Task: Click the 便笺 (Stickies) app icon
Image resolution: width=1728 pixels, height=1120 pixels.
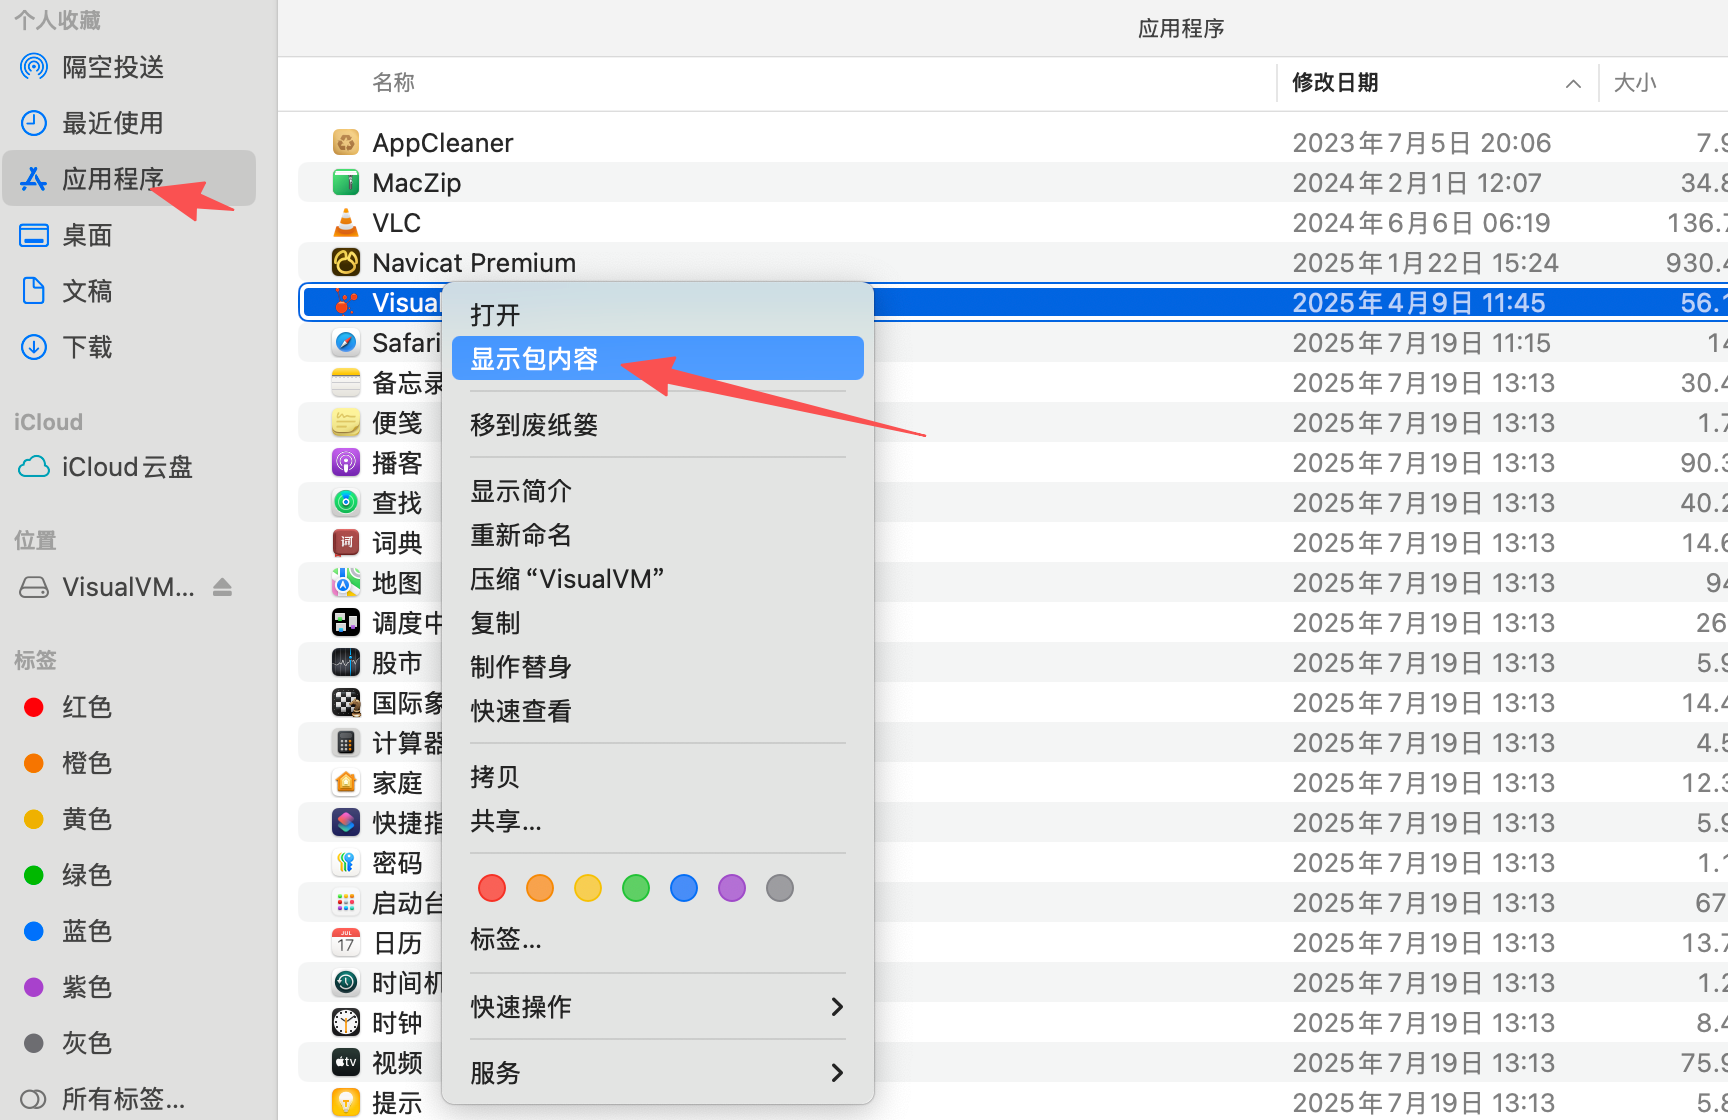Action: tap(346, 423)
